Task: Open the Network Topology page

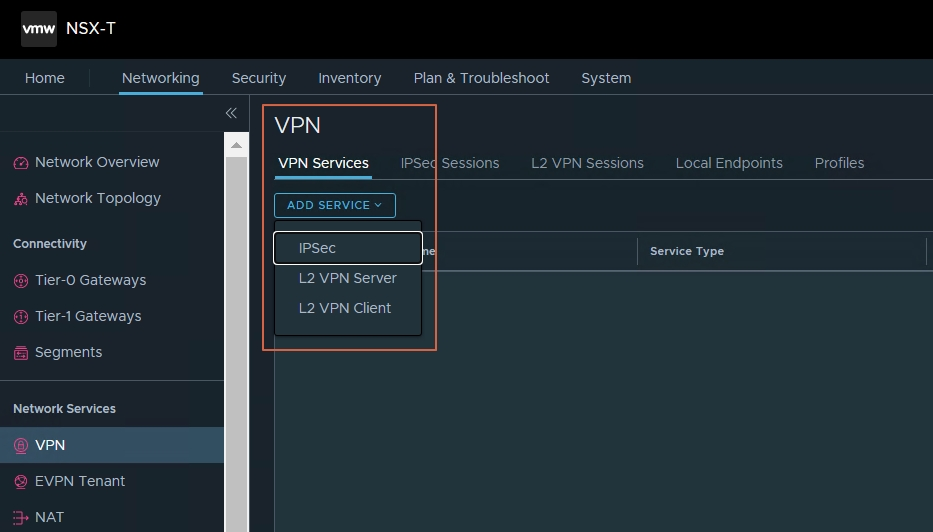Action: click(98, 198)
